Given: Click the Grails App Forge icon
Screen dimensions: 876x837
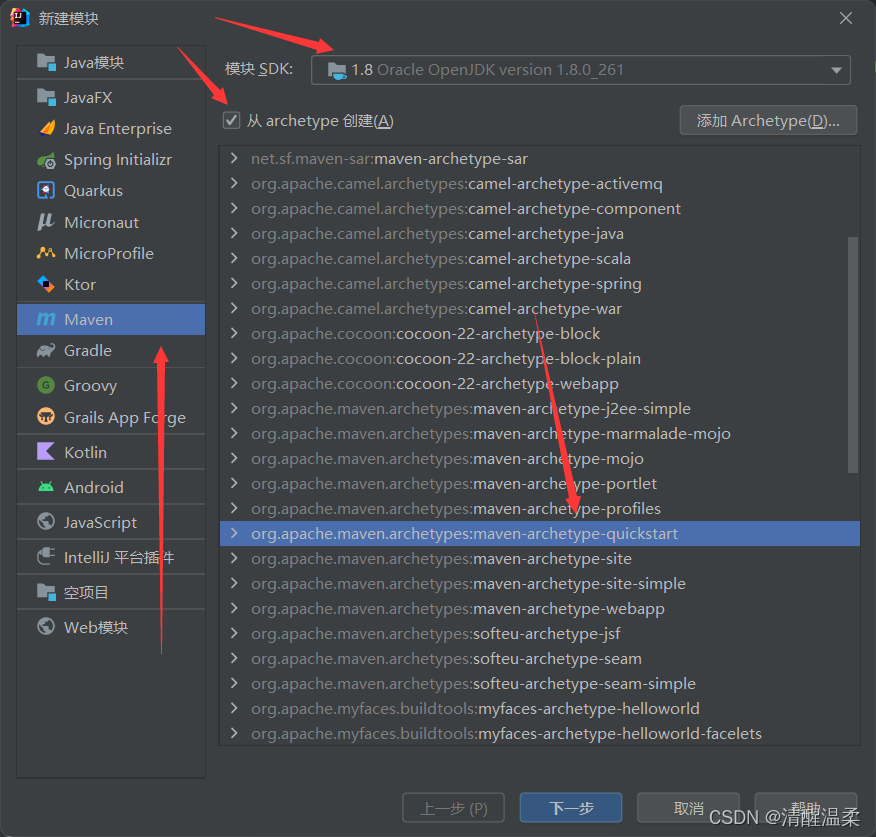Looking at the screenshot, I should pos(46,417).
